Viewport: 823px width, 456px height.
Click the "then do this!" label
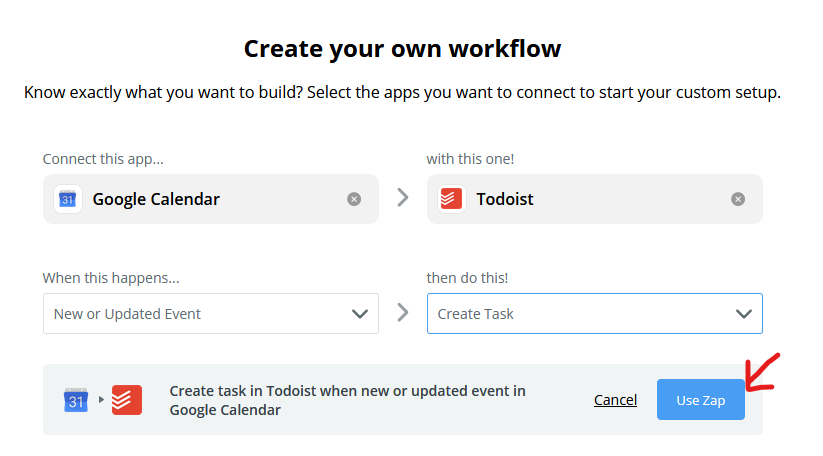[468, 278]
